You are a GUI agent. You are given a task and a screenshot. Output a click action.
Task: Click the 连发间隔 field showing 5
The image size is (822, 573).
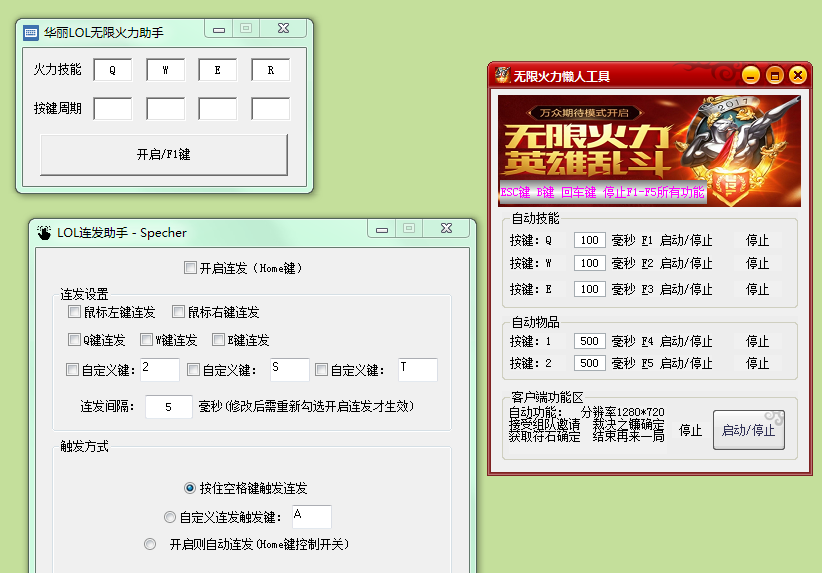pyautogui.click(x=169, y=407)
